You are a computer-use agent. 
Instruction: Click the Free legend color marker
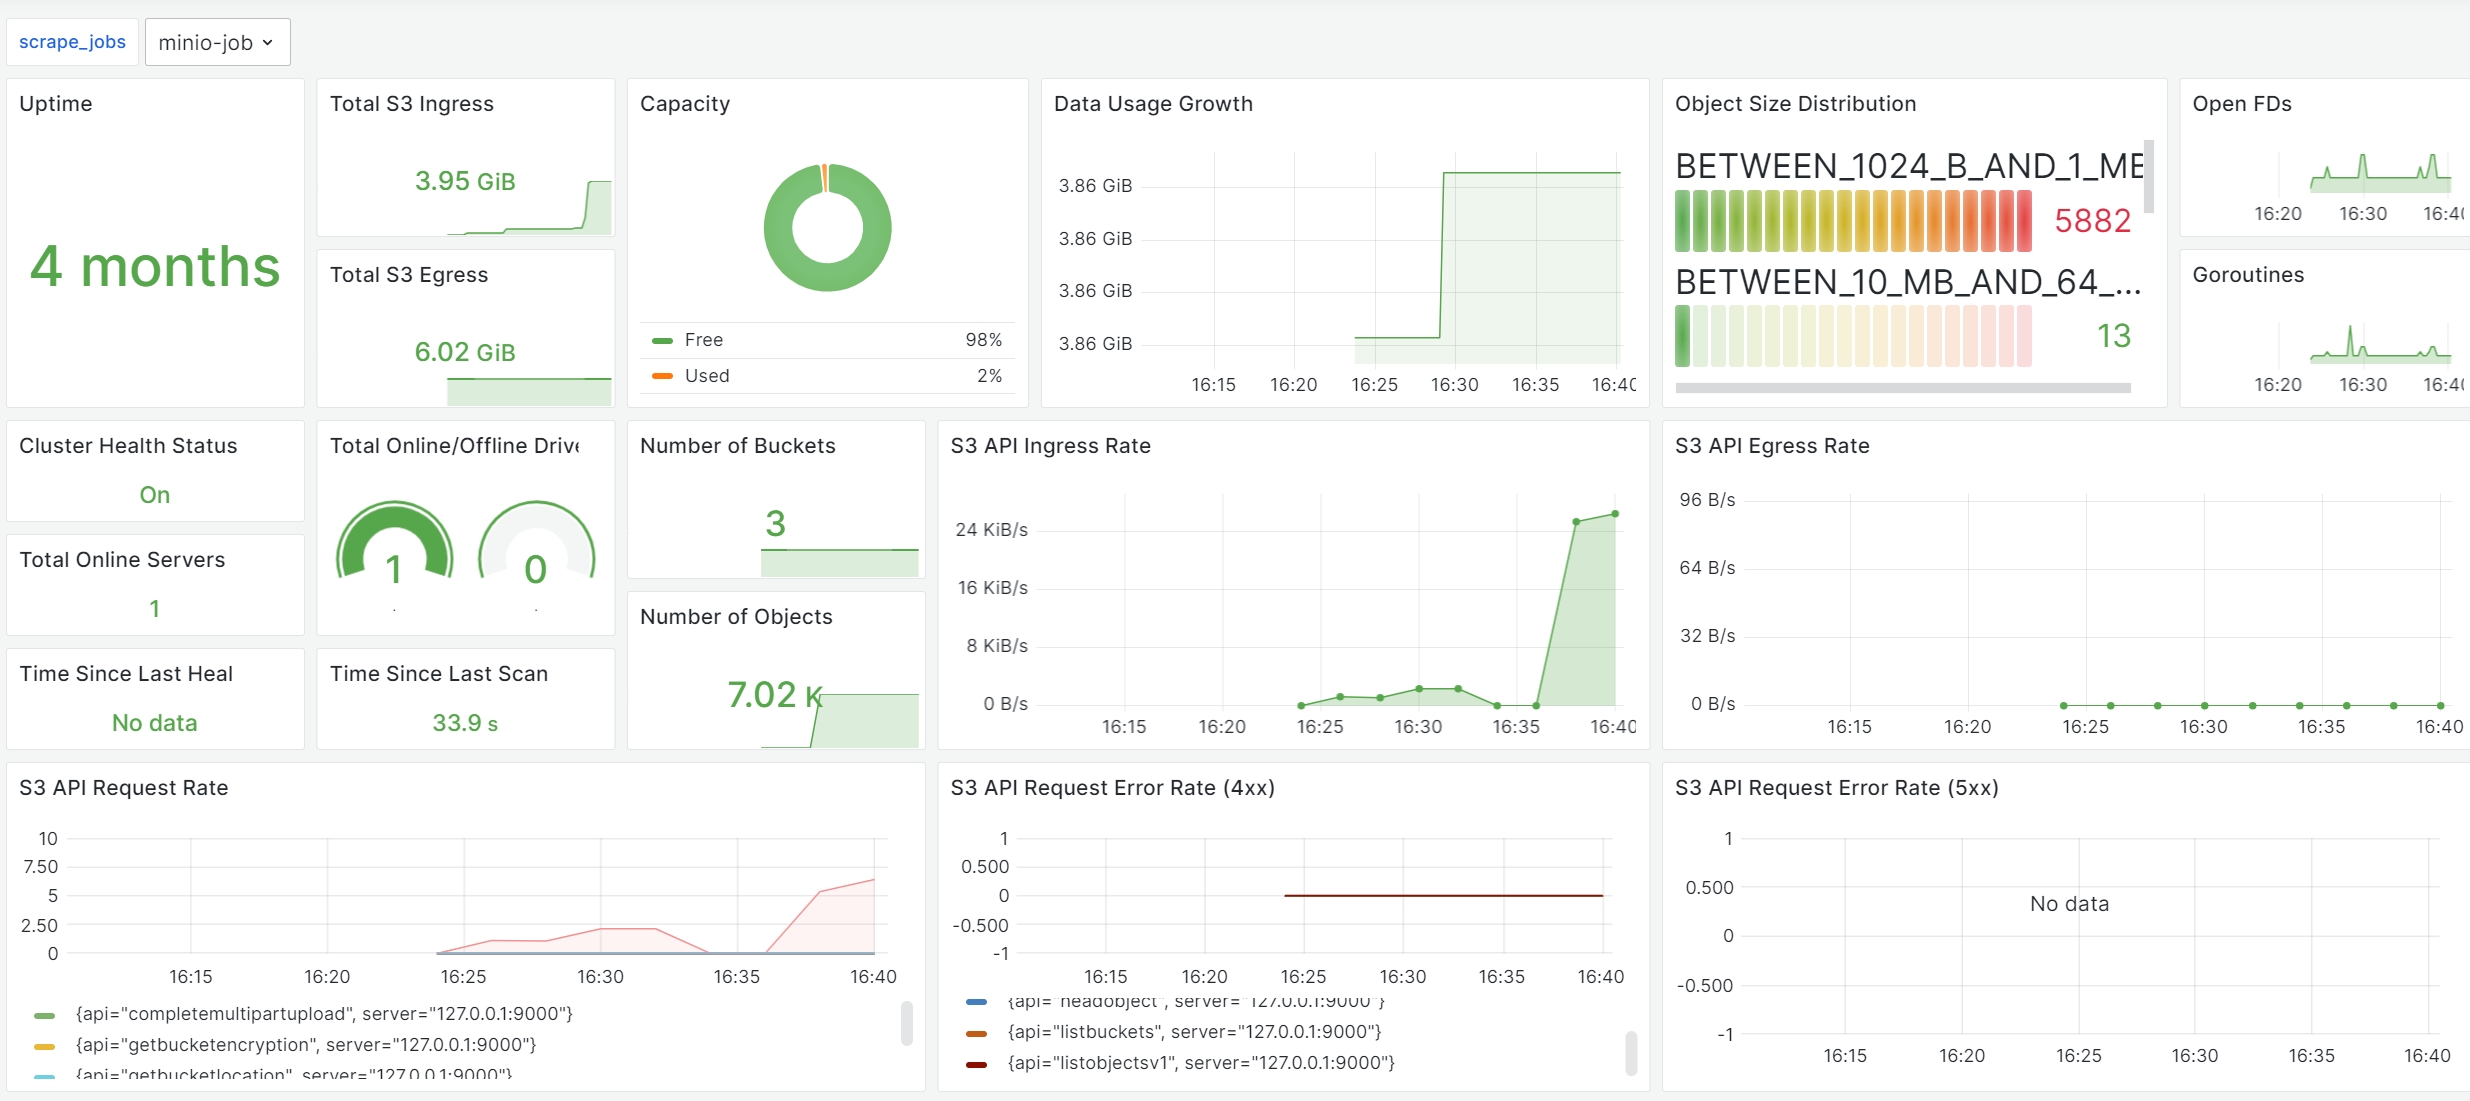coord(662,340)
